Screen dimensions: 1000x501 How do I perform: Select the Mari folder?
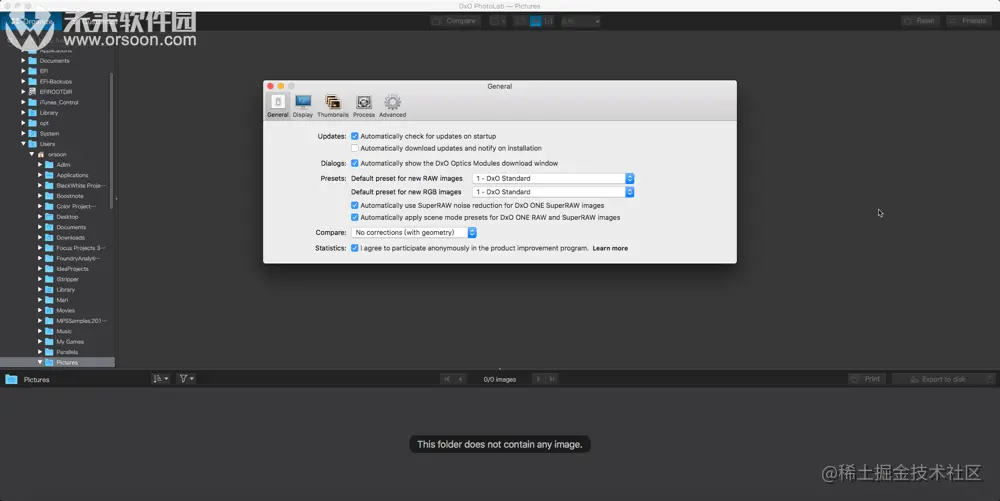[62, 300]
